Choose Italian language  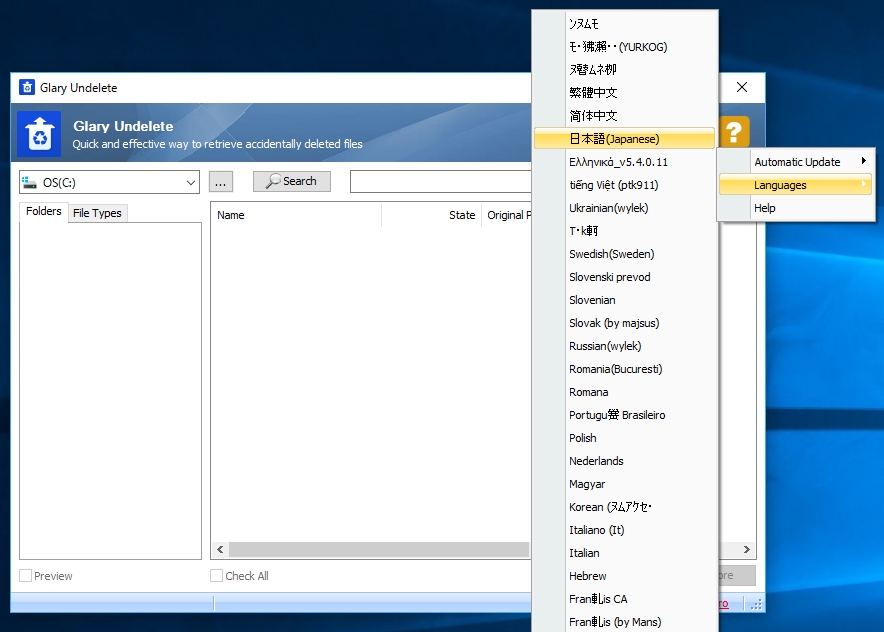pos(625,553)
